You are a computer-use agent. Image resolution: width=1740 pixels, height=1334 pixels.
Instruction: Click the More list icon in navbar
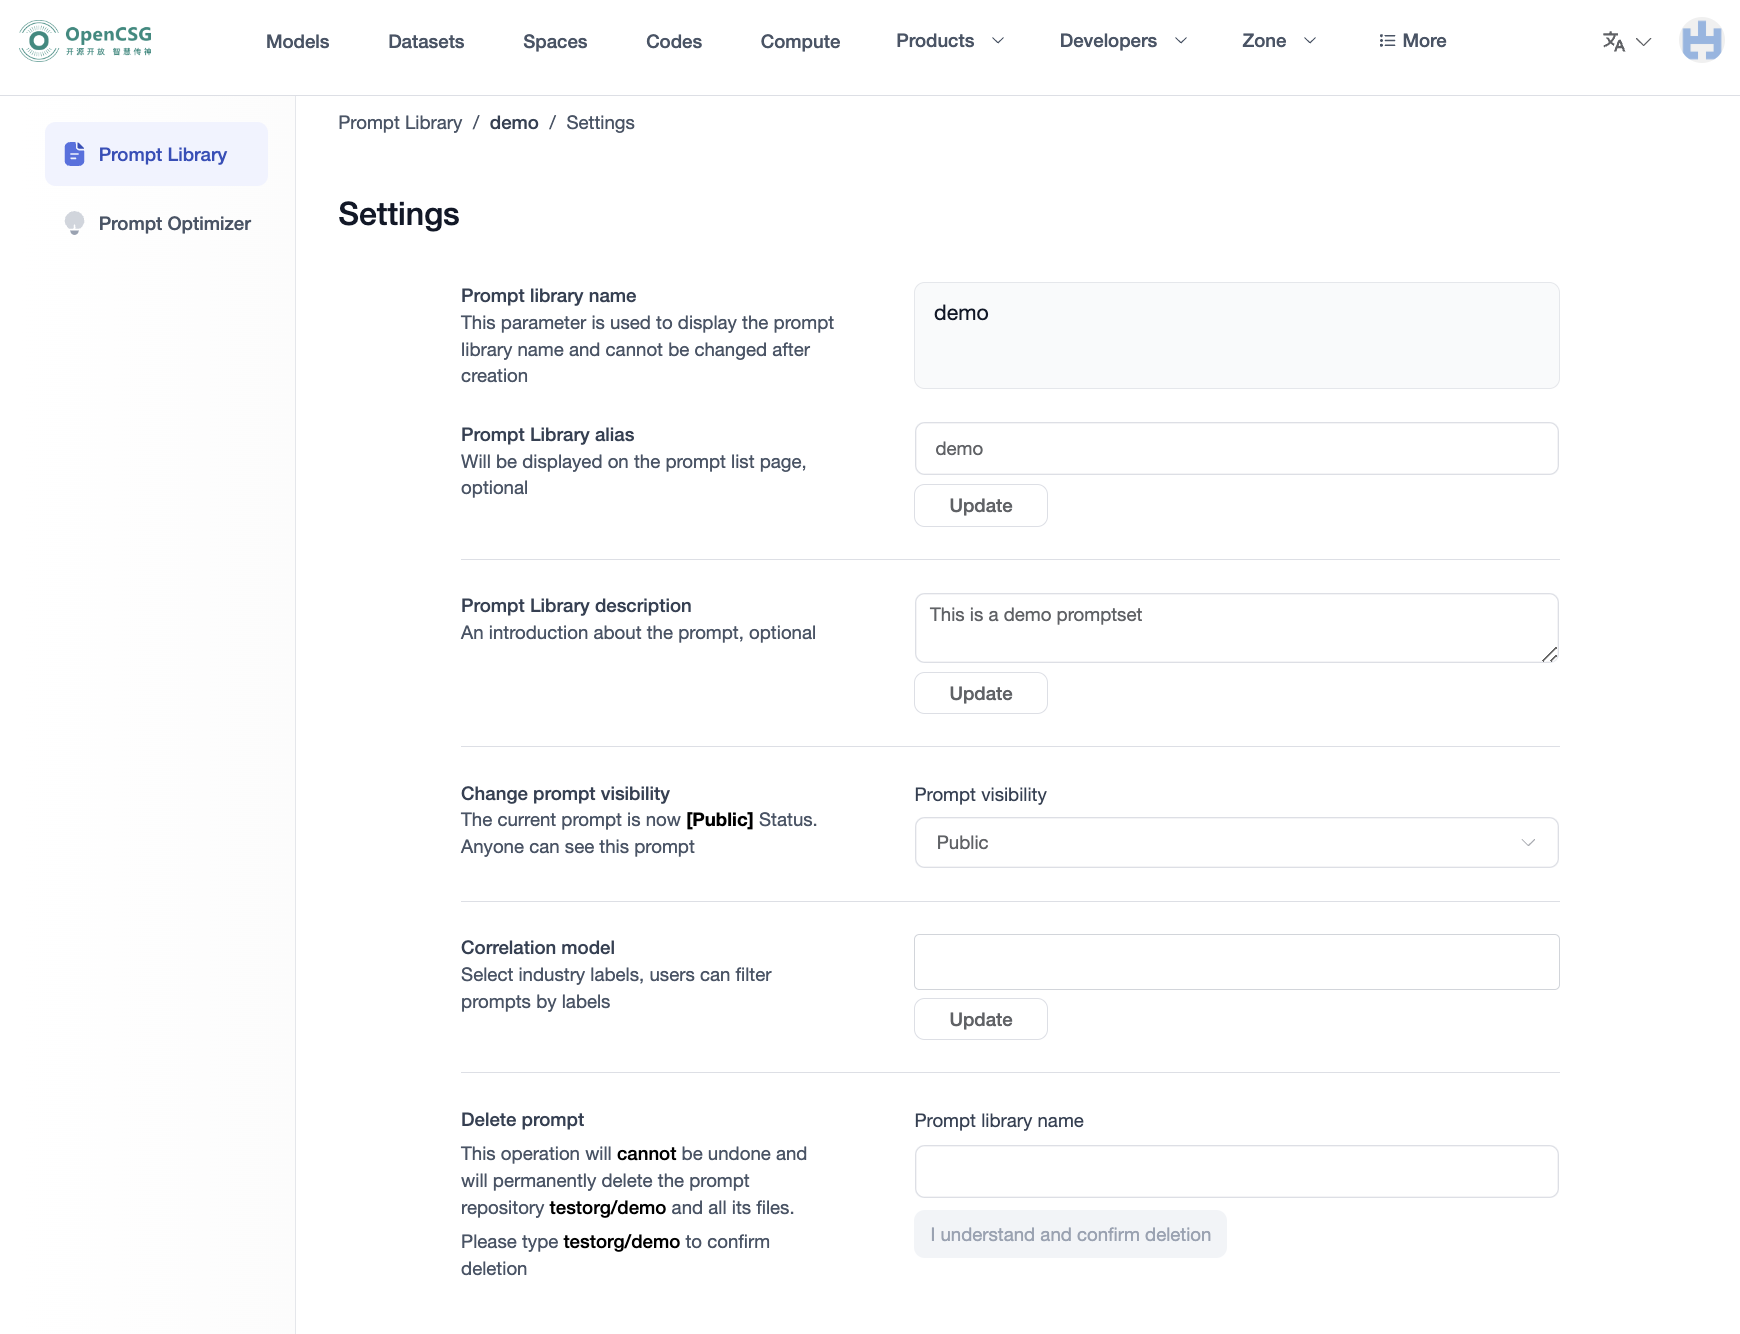click(x=1386, y=40)
